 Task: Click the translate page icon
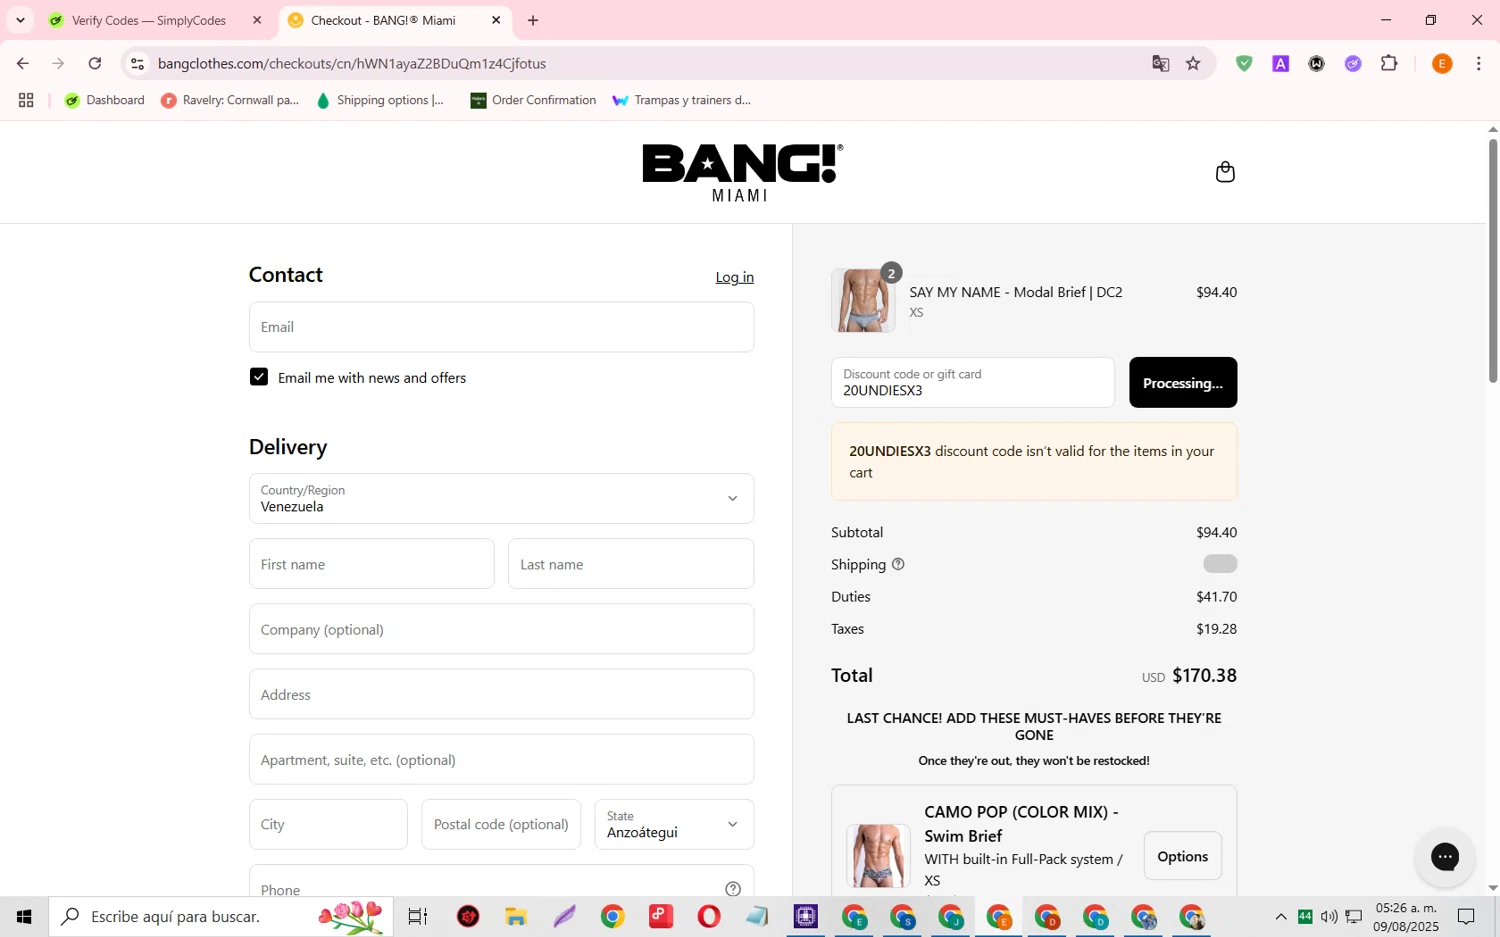pos(1160,64)
